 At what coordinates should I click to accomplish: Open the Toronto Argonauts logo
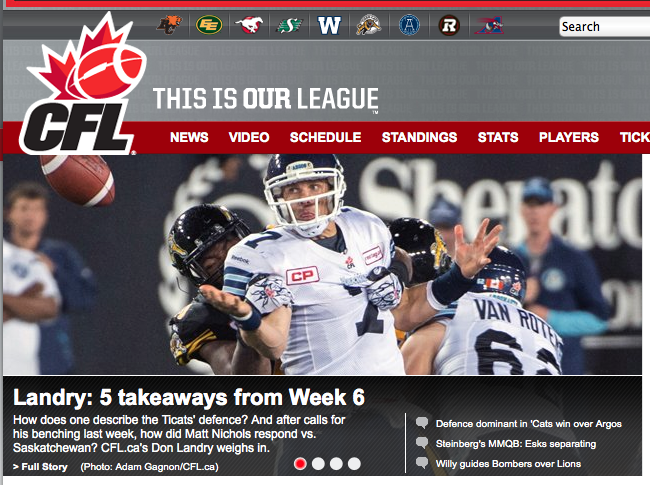point(409,25)
